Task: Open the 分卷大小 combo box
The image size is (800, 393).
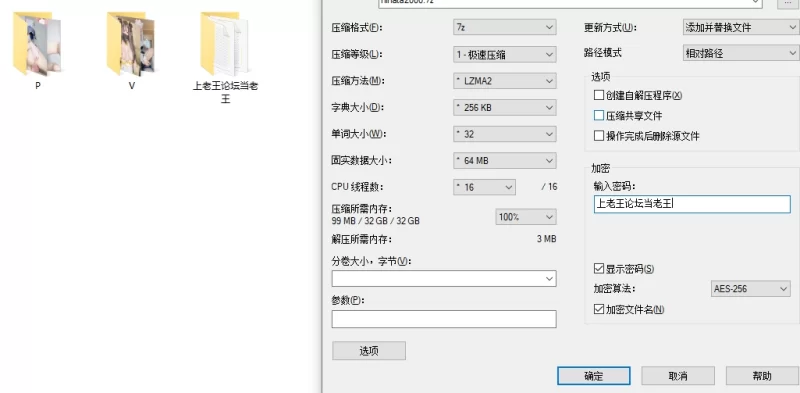Action: 444,279
